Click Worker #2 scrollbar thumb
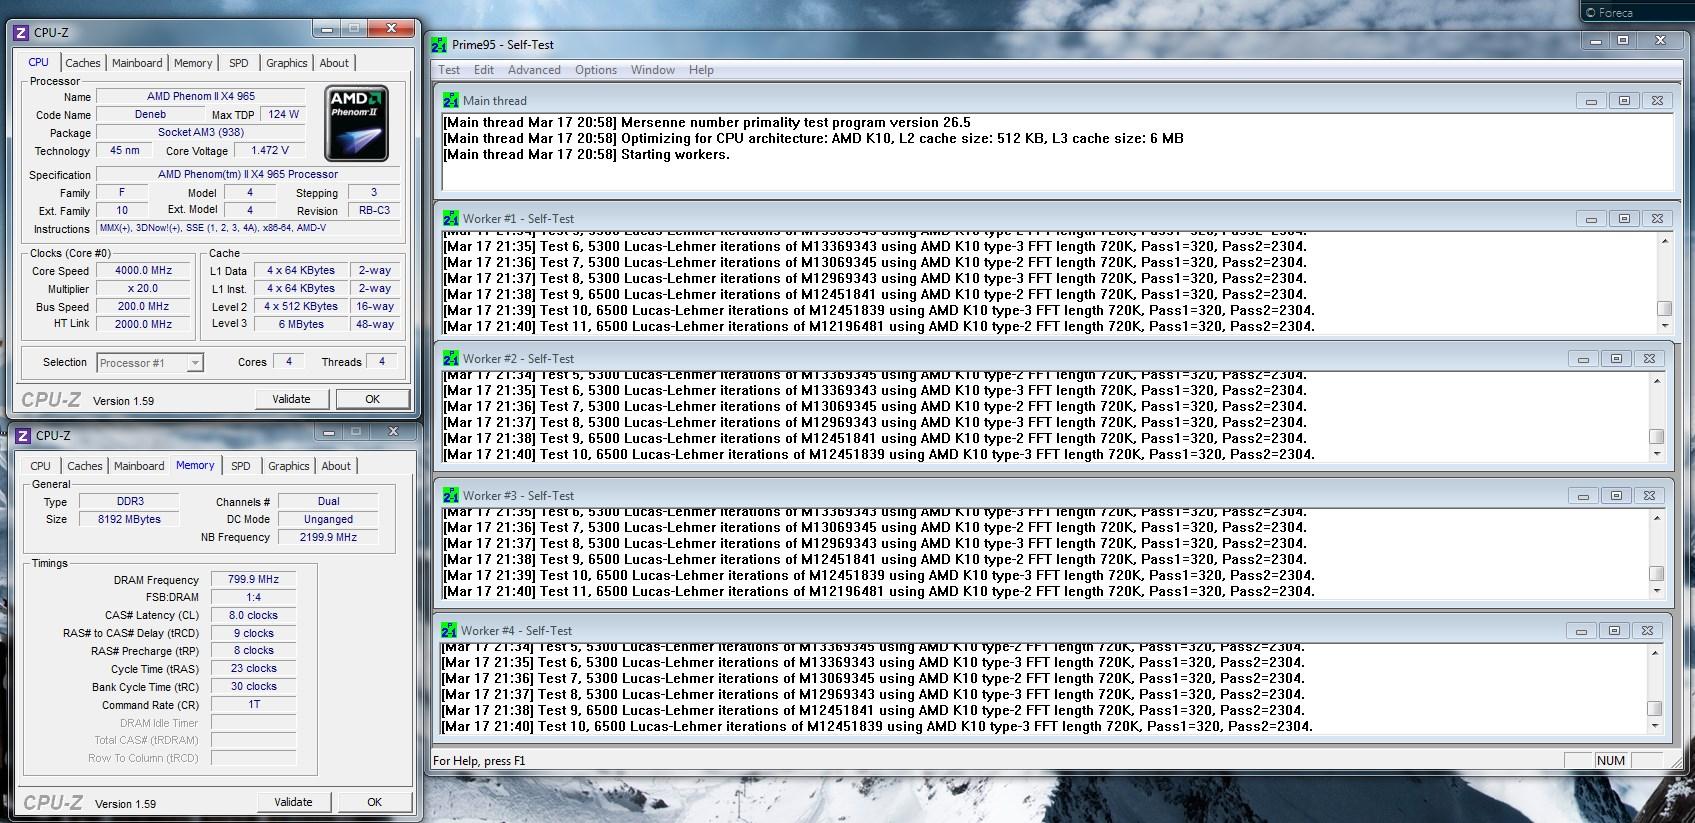 pyautogui.click(x=1656, y=437)
